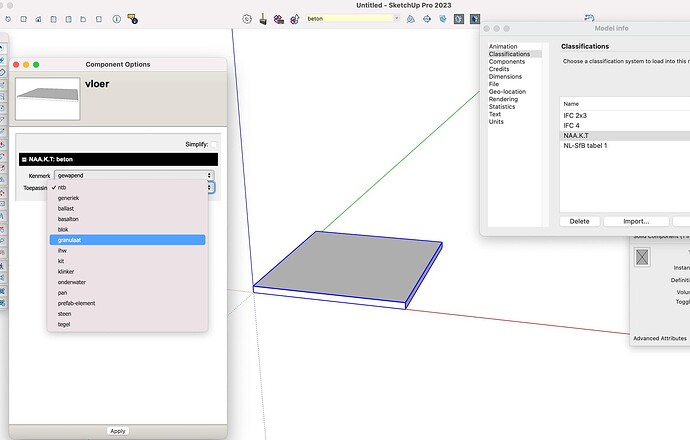
Task: Select the IFC 4 classification row
Action: coord(625,125)
